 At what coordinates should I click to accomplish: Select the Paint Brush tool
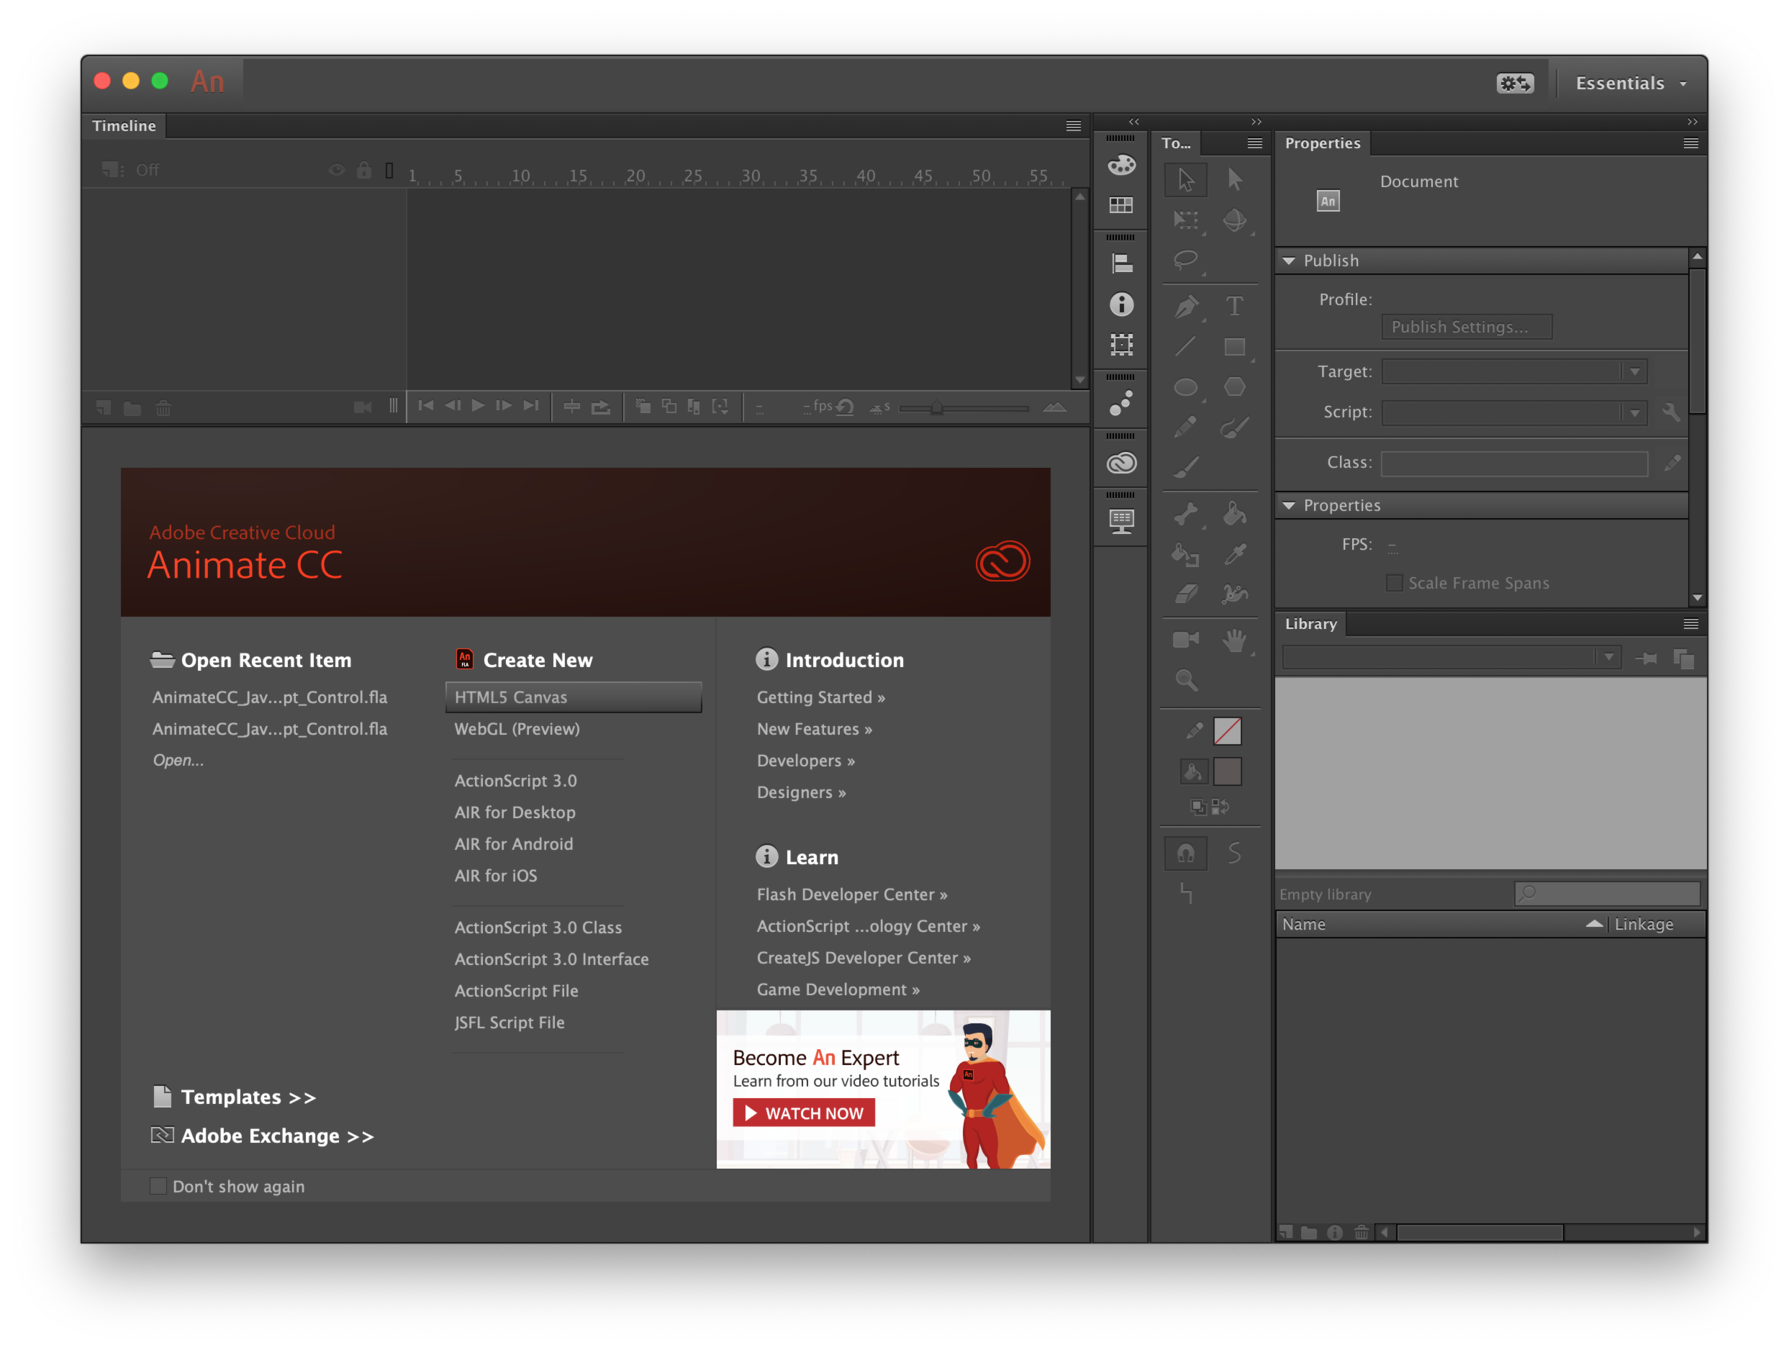coord(1235,428)
